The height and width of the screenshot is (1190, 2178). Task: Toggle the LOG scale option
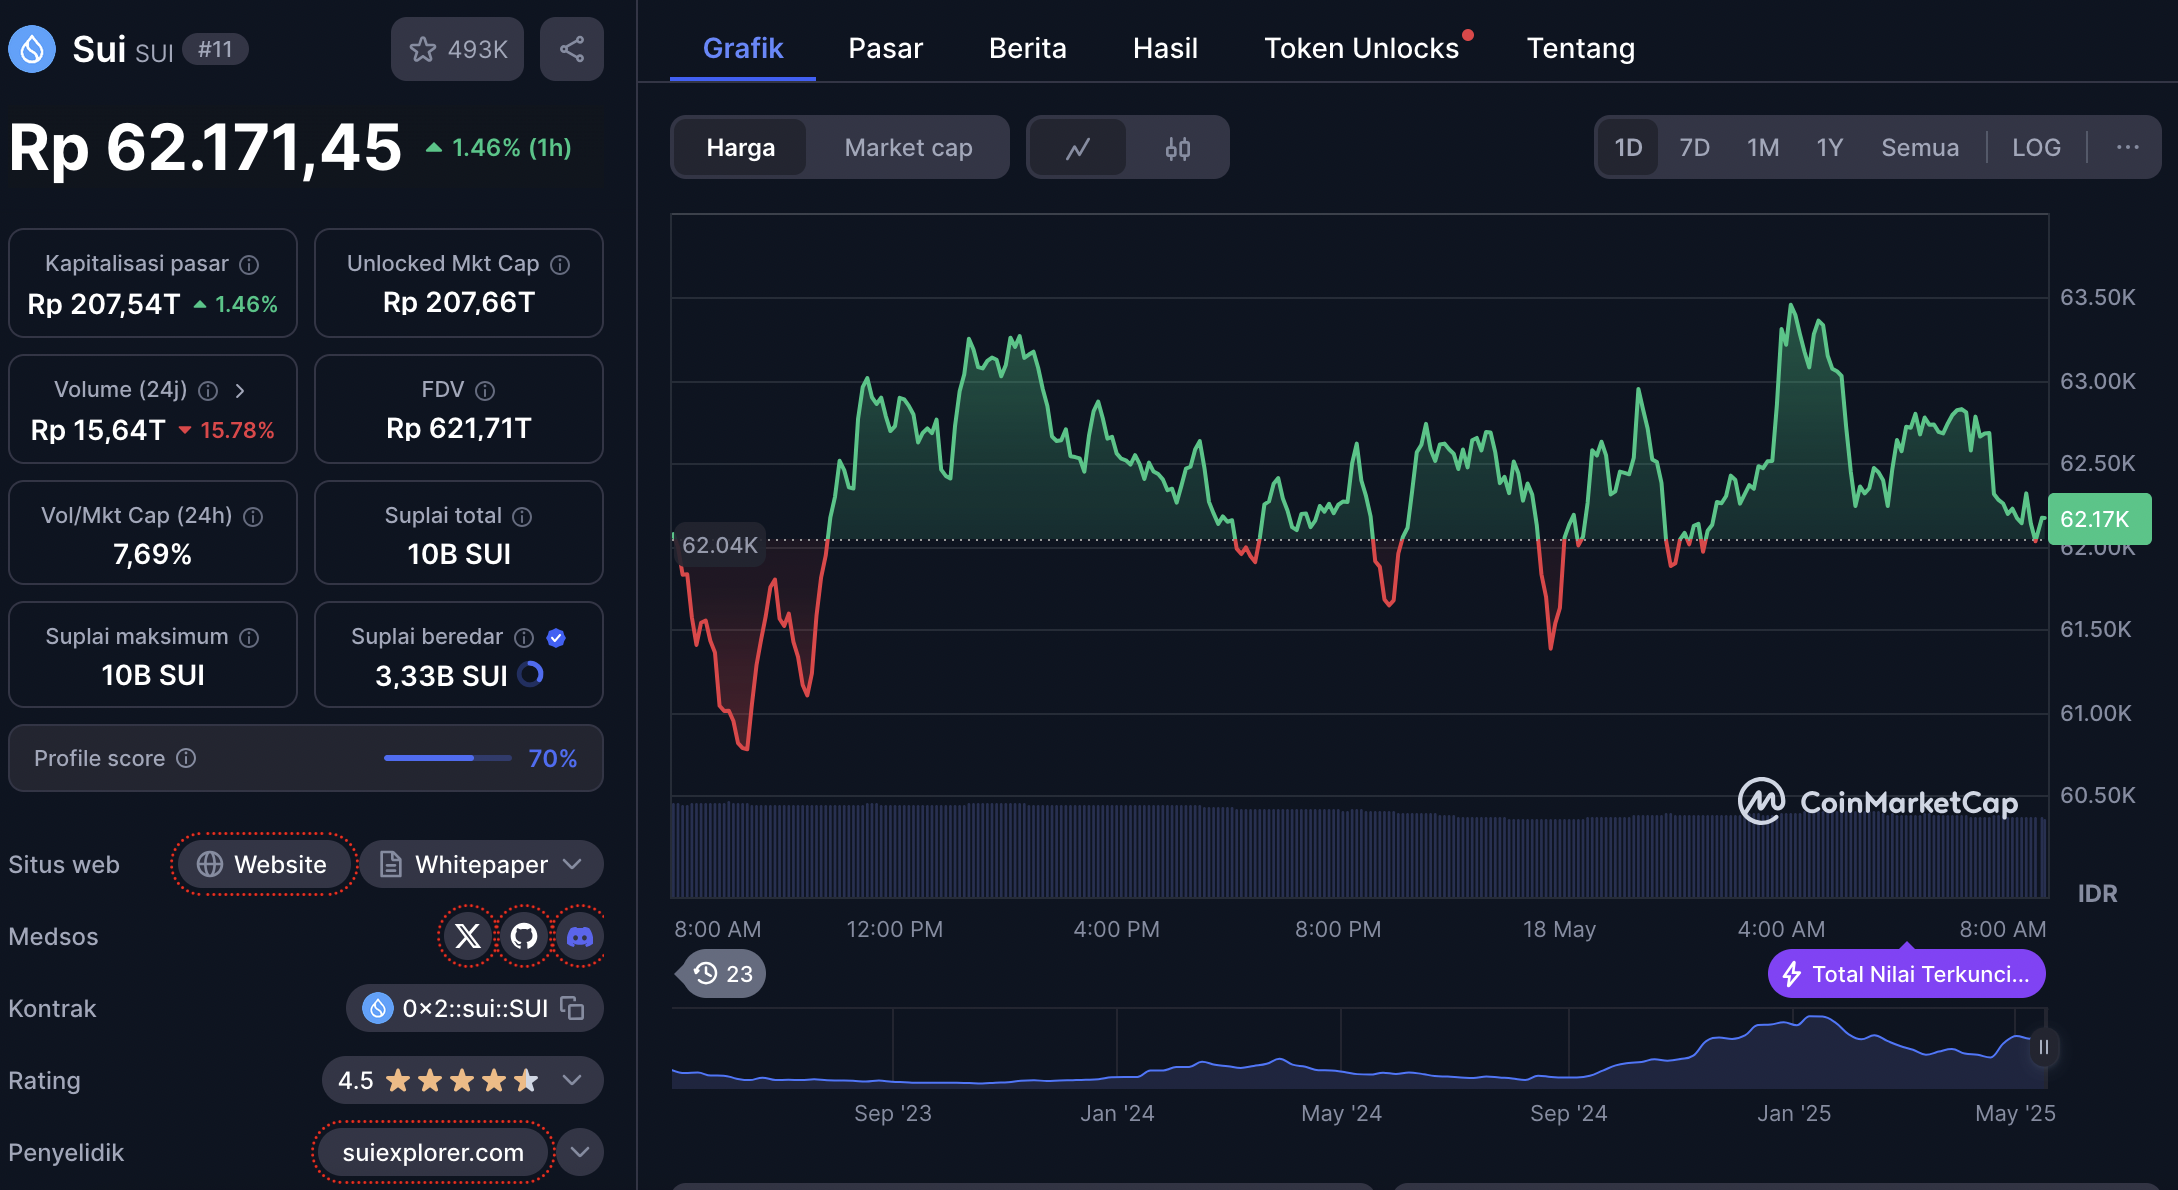[x=2036, y=148]
